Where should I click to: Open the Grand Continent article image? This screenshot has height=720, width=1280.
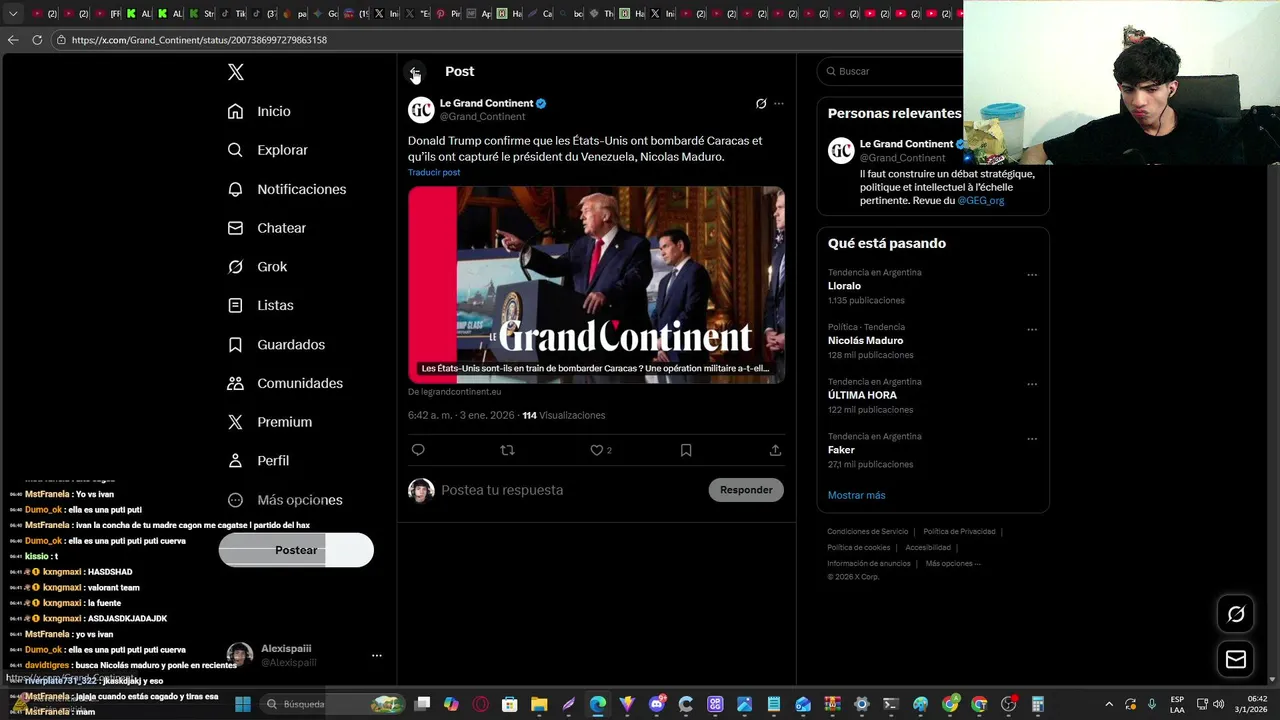(596, 285)
